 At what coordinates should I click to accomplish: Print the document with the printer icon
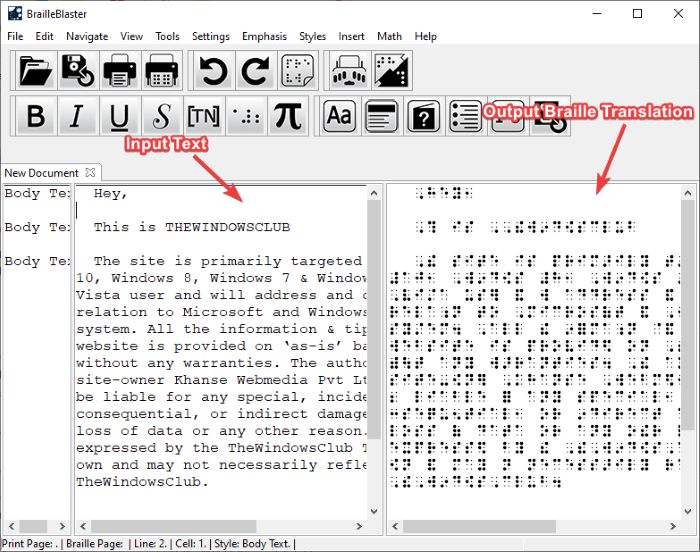click(120, 71)
